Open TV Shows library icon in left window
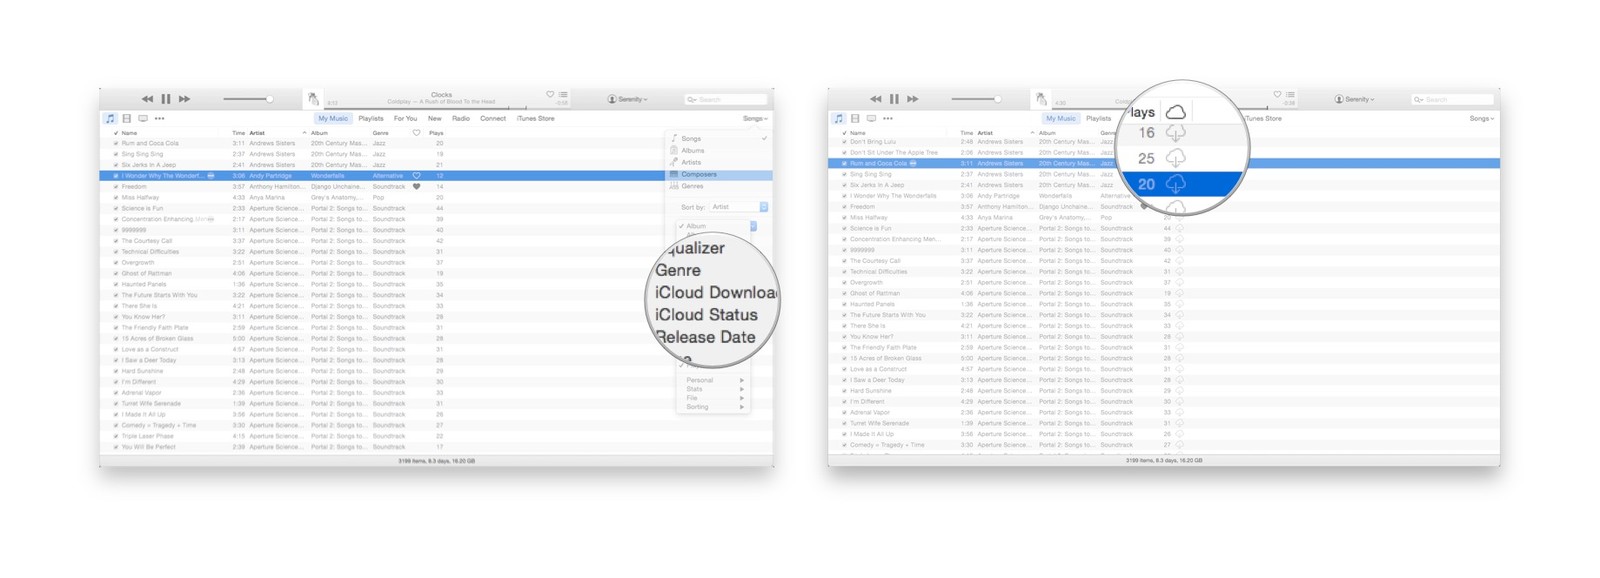The width and height of the screenshot is (1600, 578). pos(143,118)
